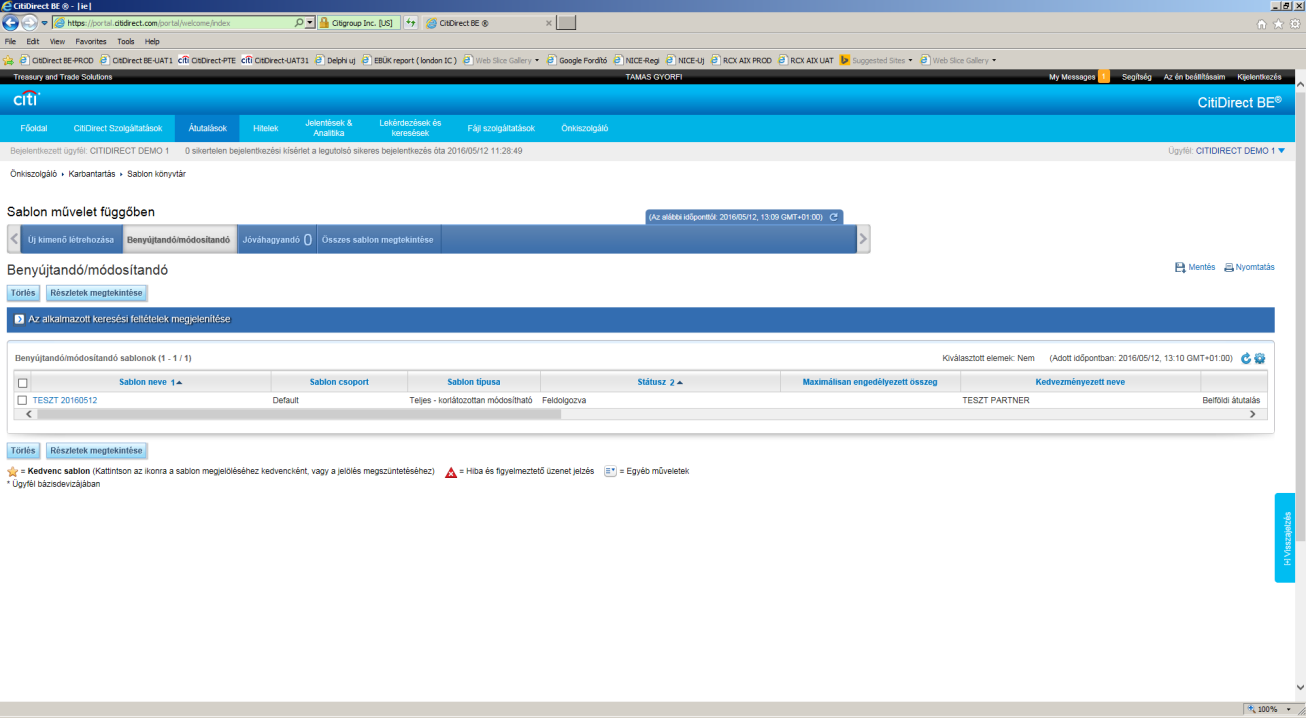The width and height of the screenshot is (1306, 718).
Task: Click the browser Back arrow button
Action: (x=11, y=22)
